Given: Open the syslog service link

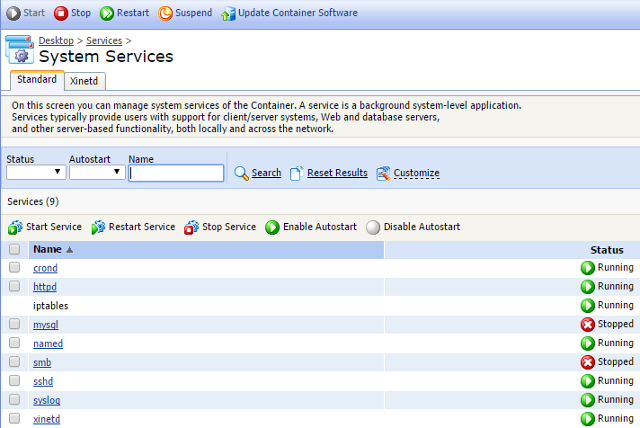Looking at the screenshot, I should click(47, 401).
